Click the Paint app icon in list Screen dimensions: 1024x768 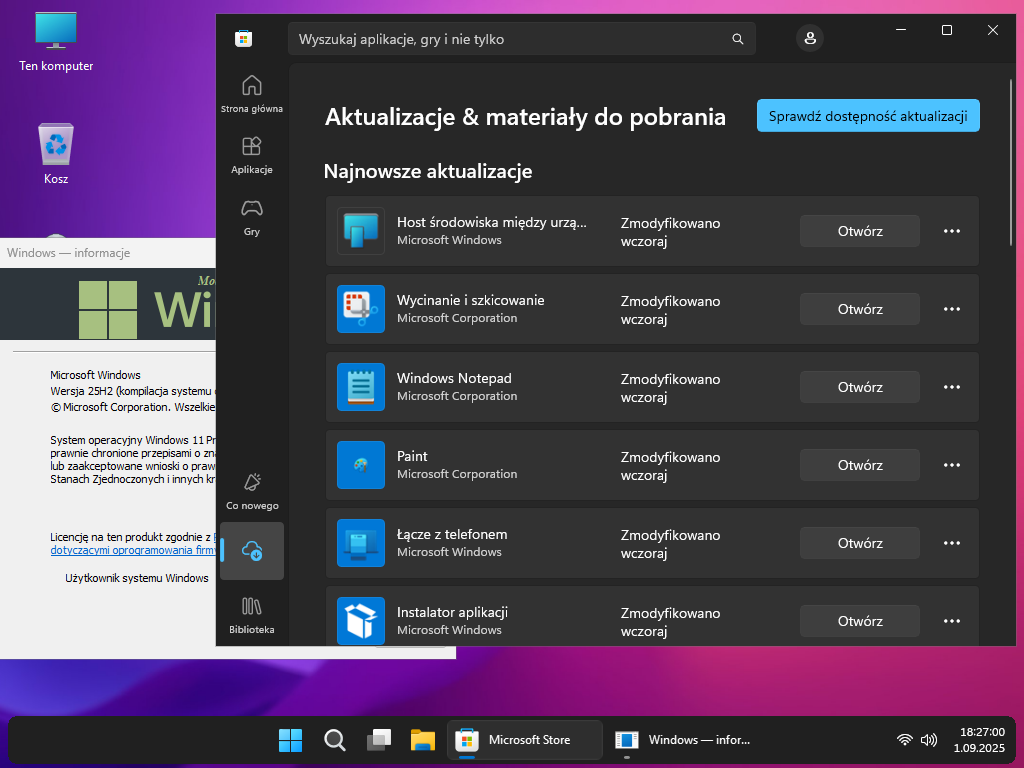pos(361,465)
